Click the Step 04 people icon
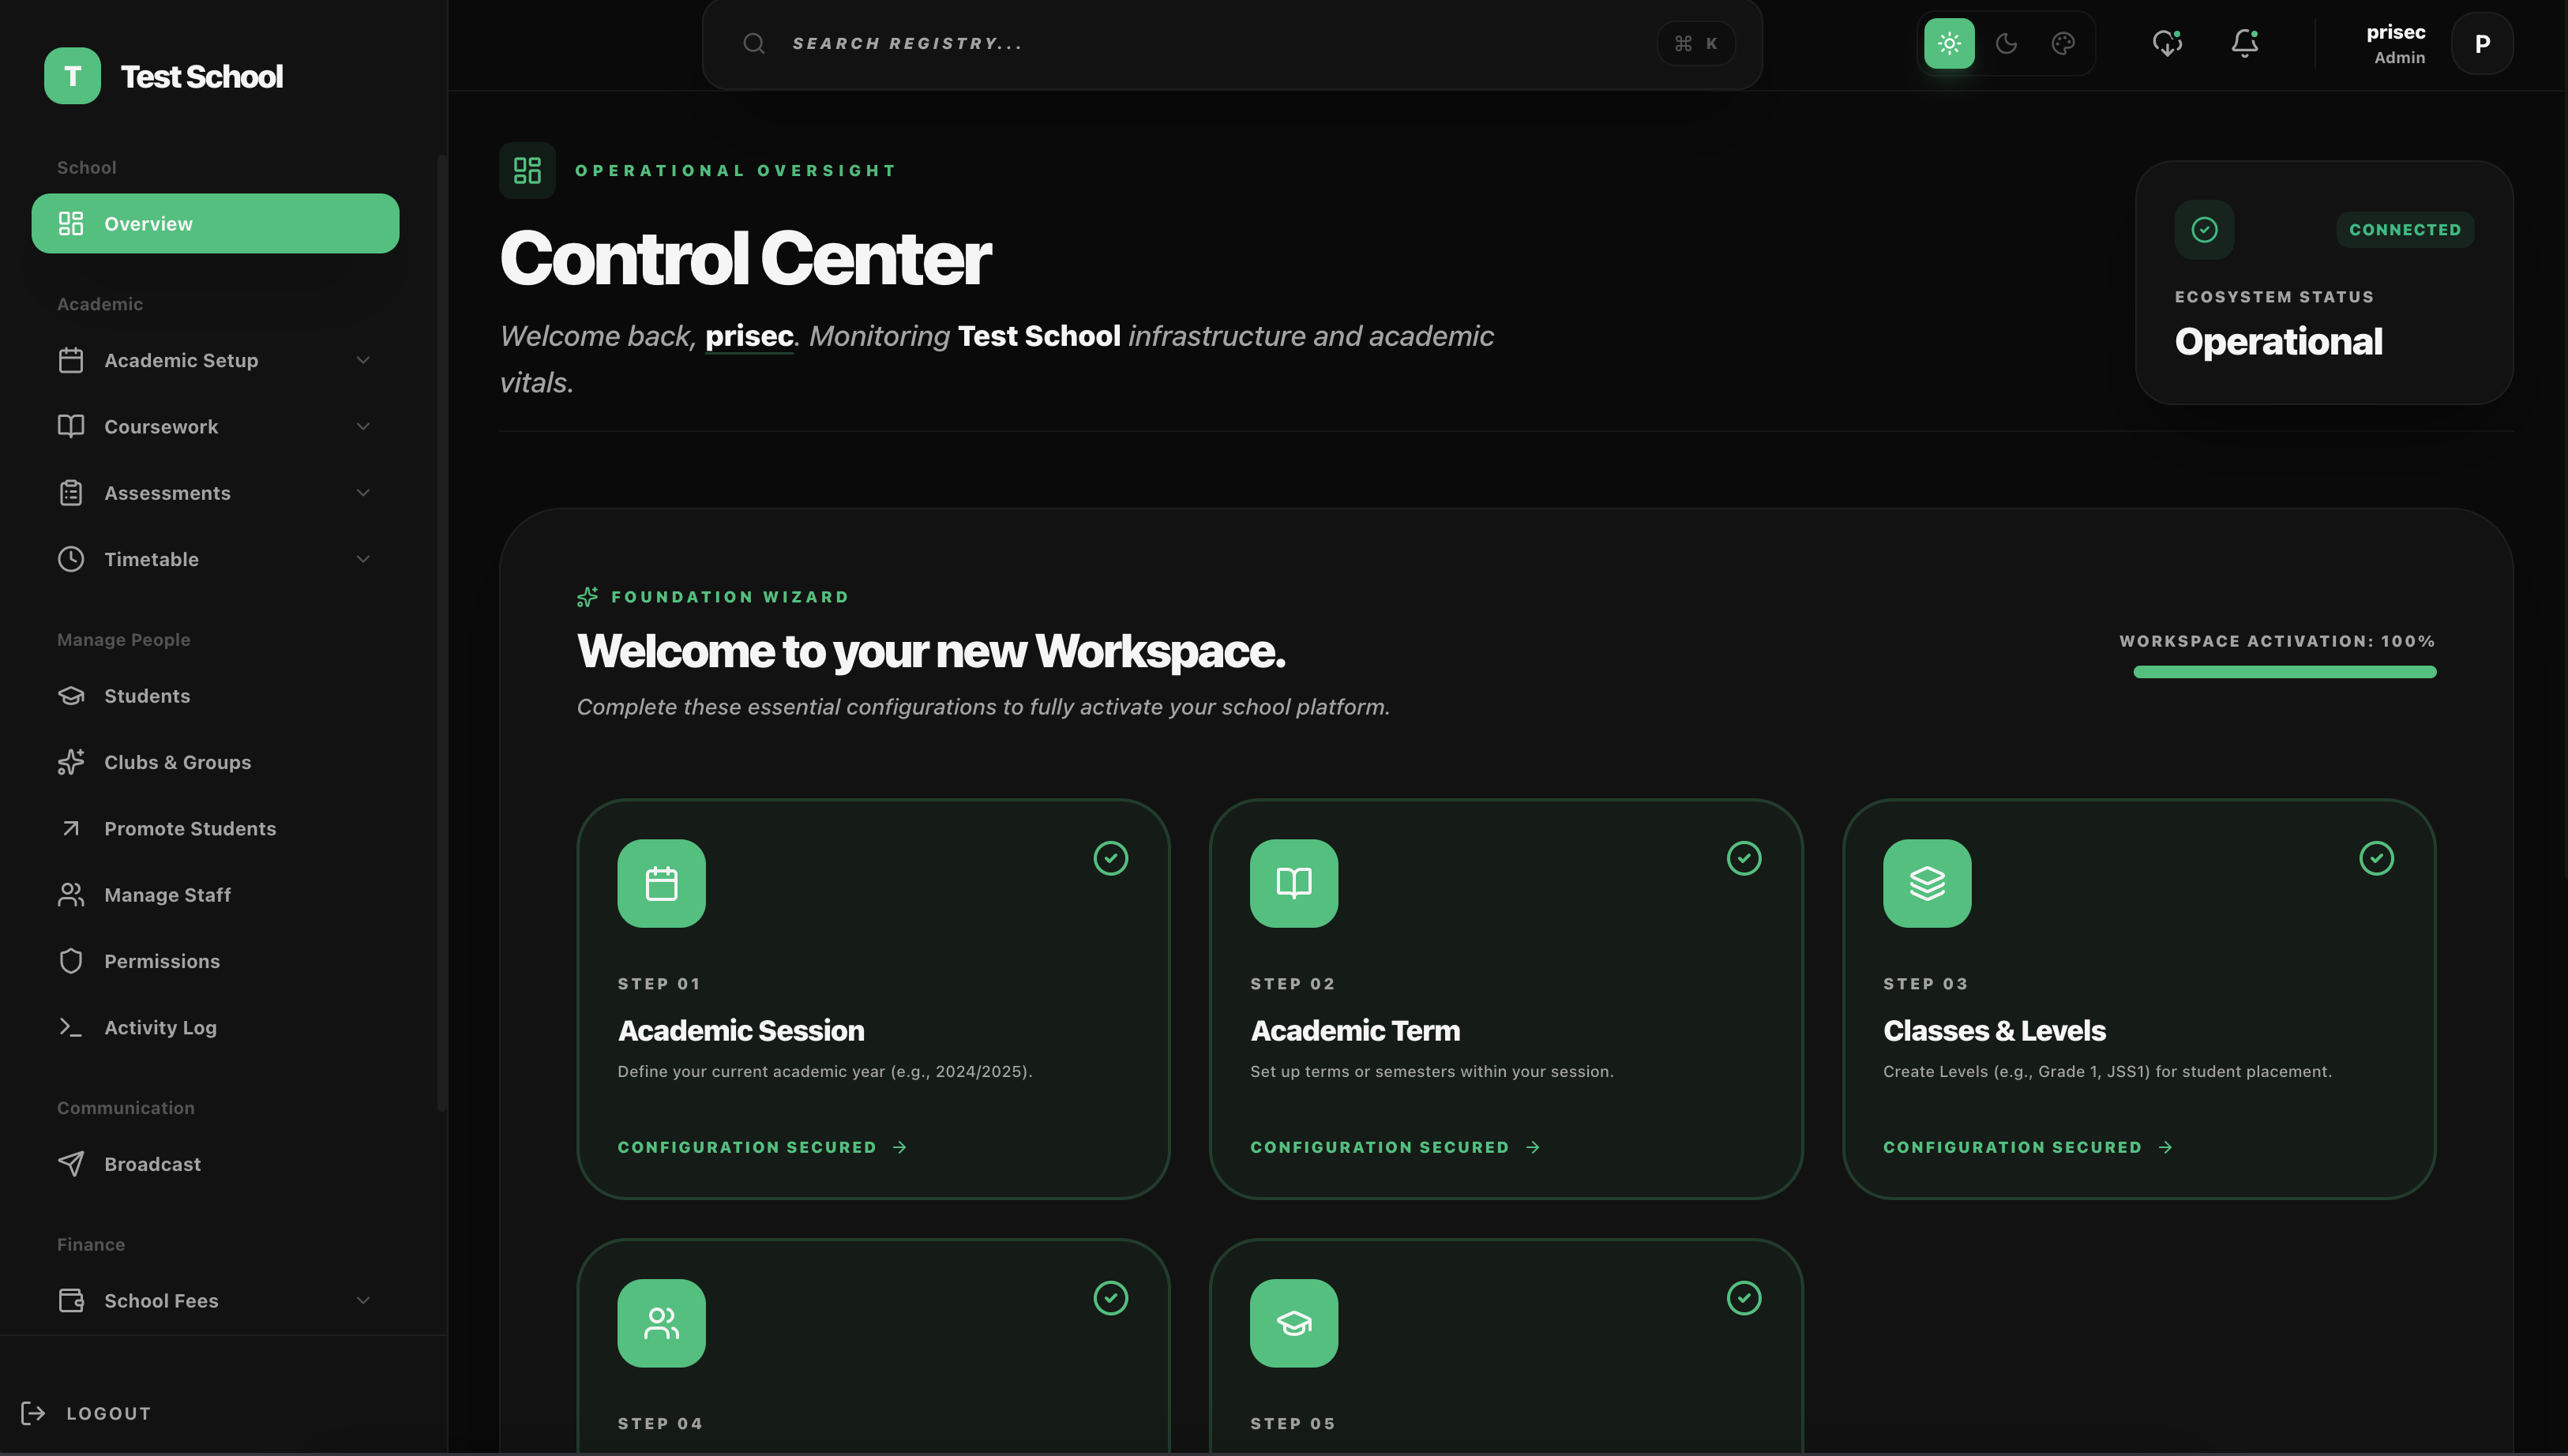The image size is (2568, 1456). pyautogui.click(x=661, y=1323)
